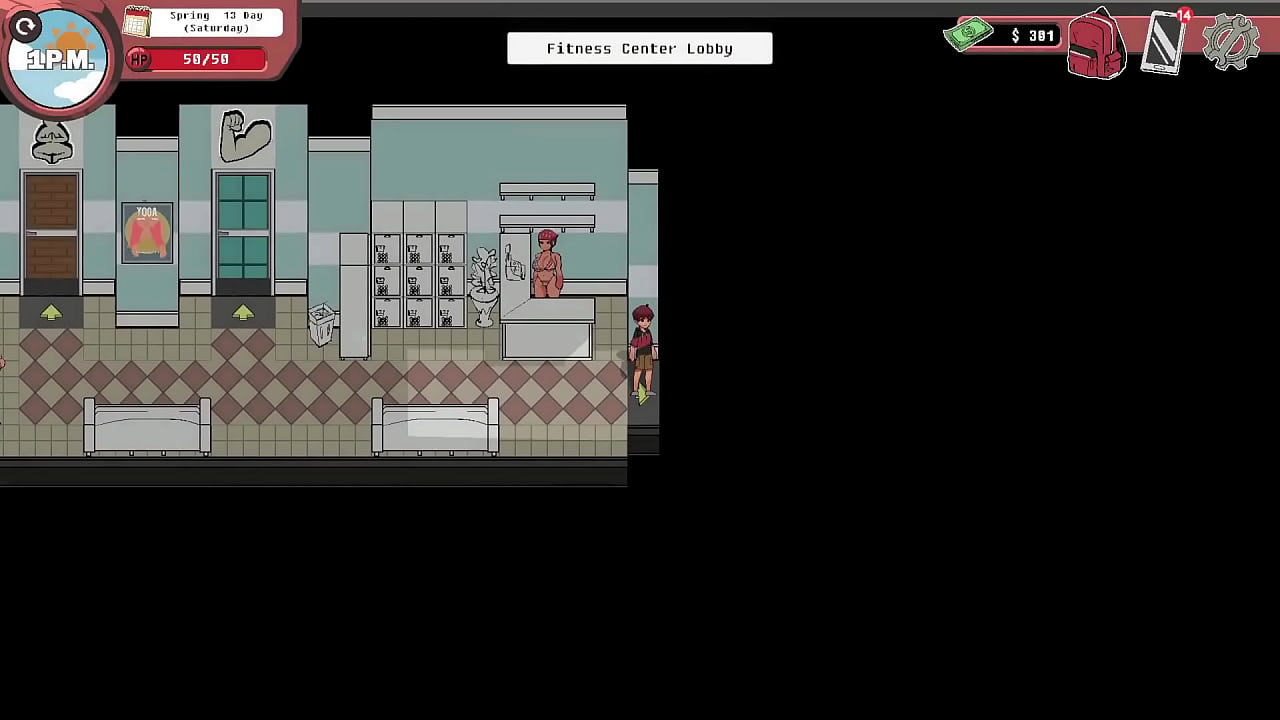Select the receptionist behind the counter
Image resolution: width=1280 pixels, height=720 pixels.
click(546, 265)
